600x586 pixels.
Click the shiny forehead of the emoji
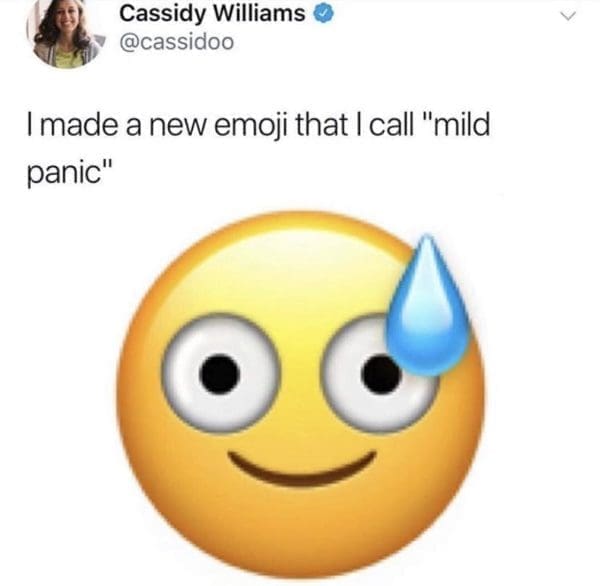(x=298, y=268)
